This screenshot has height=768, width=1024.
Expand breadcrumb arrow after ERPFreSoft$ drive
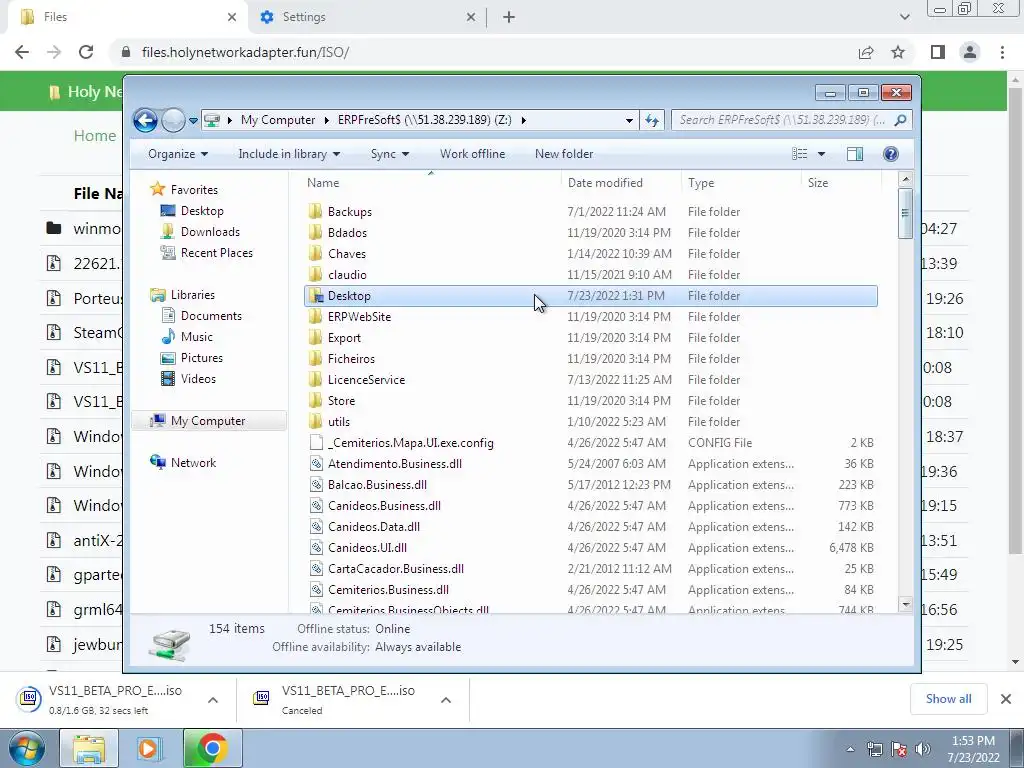click(524, 120)
